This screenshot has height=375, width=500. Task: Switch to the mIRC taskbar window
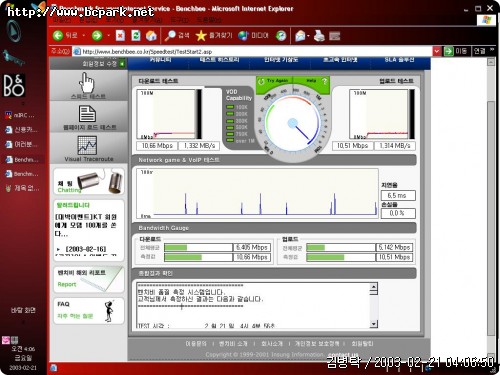[x=21, y=115]
